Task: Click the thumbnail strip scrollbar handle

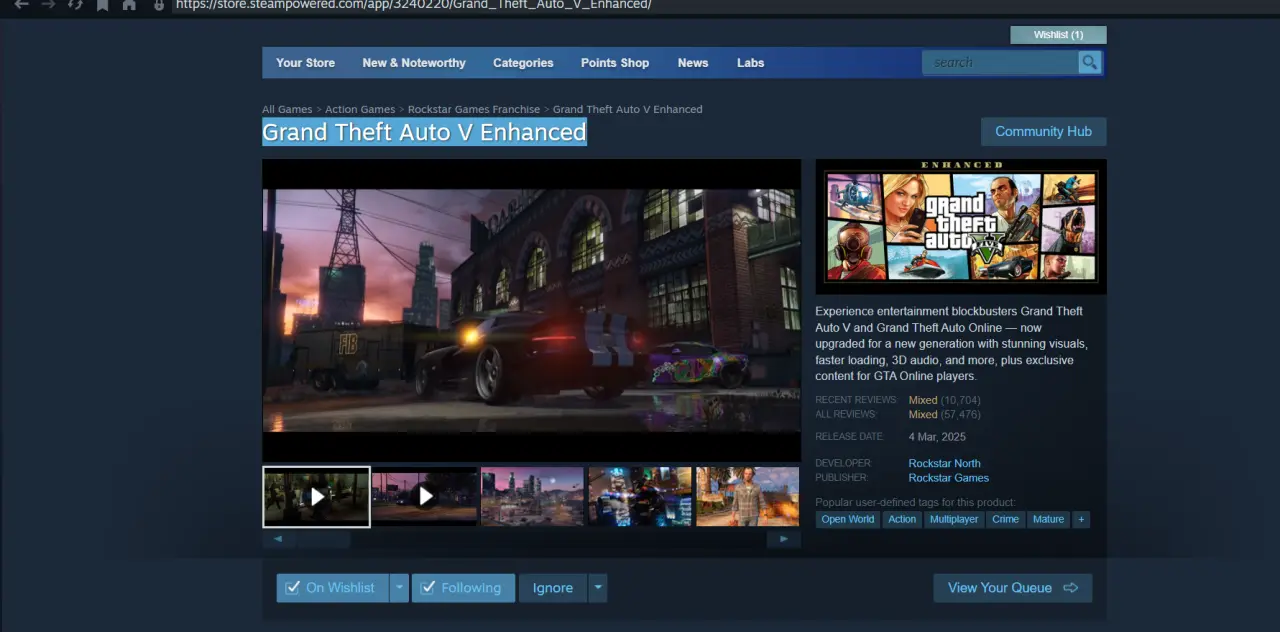Action: coord(322,539)
